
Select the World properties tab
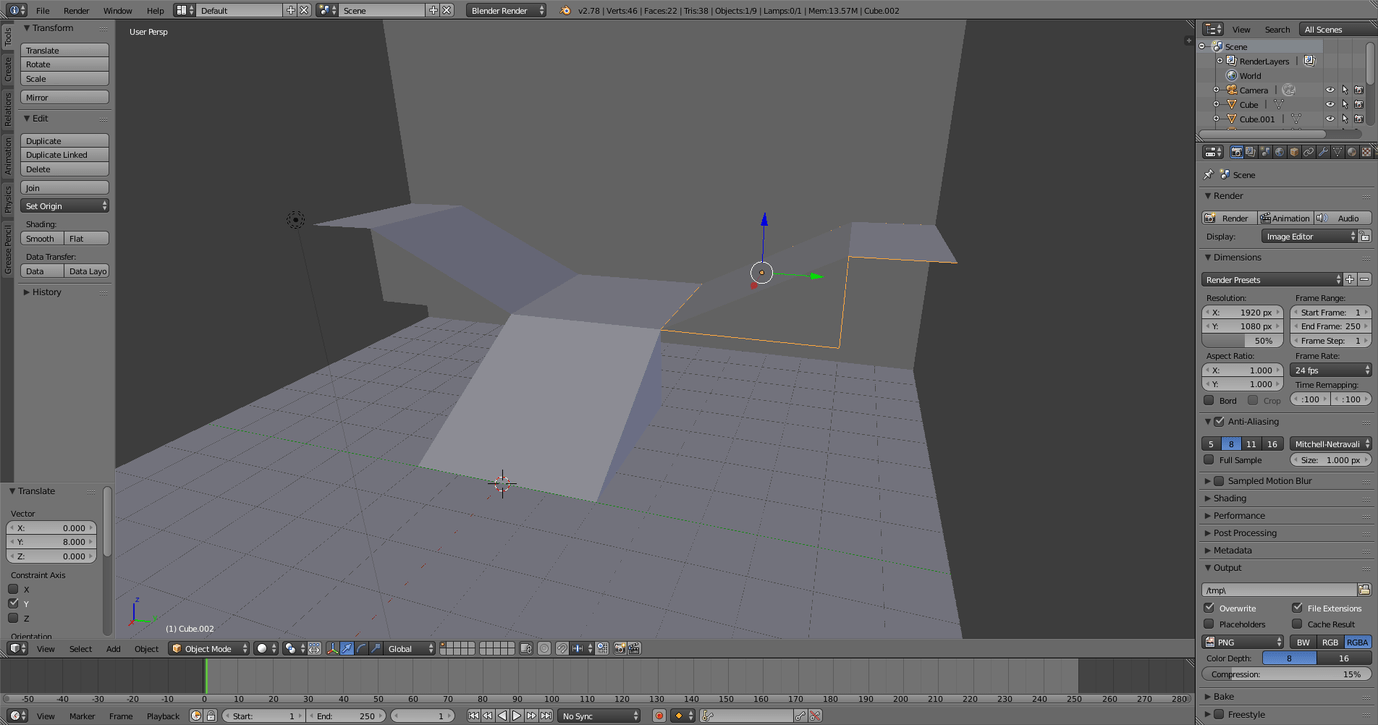(1280, 151)
